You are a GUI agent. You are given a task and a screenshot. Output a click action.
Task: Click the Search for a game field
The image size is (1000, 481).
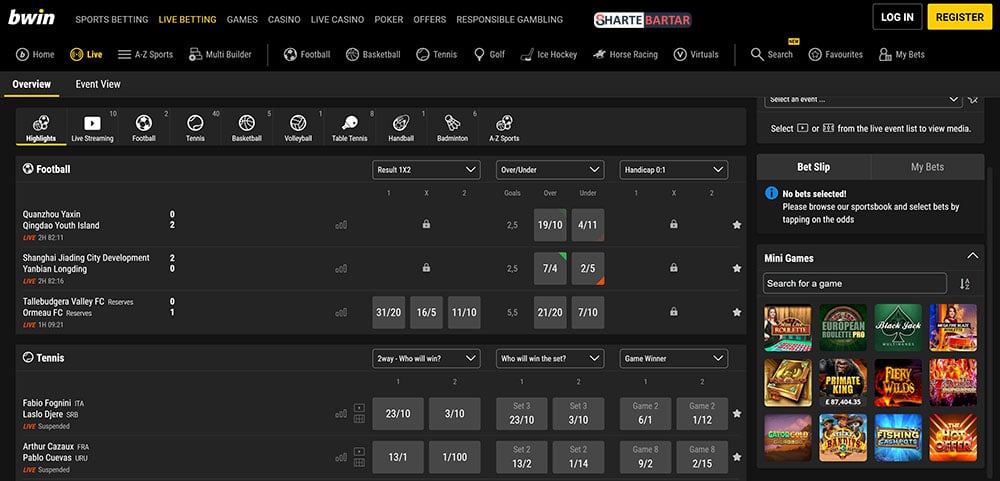tap(855, 283)
